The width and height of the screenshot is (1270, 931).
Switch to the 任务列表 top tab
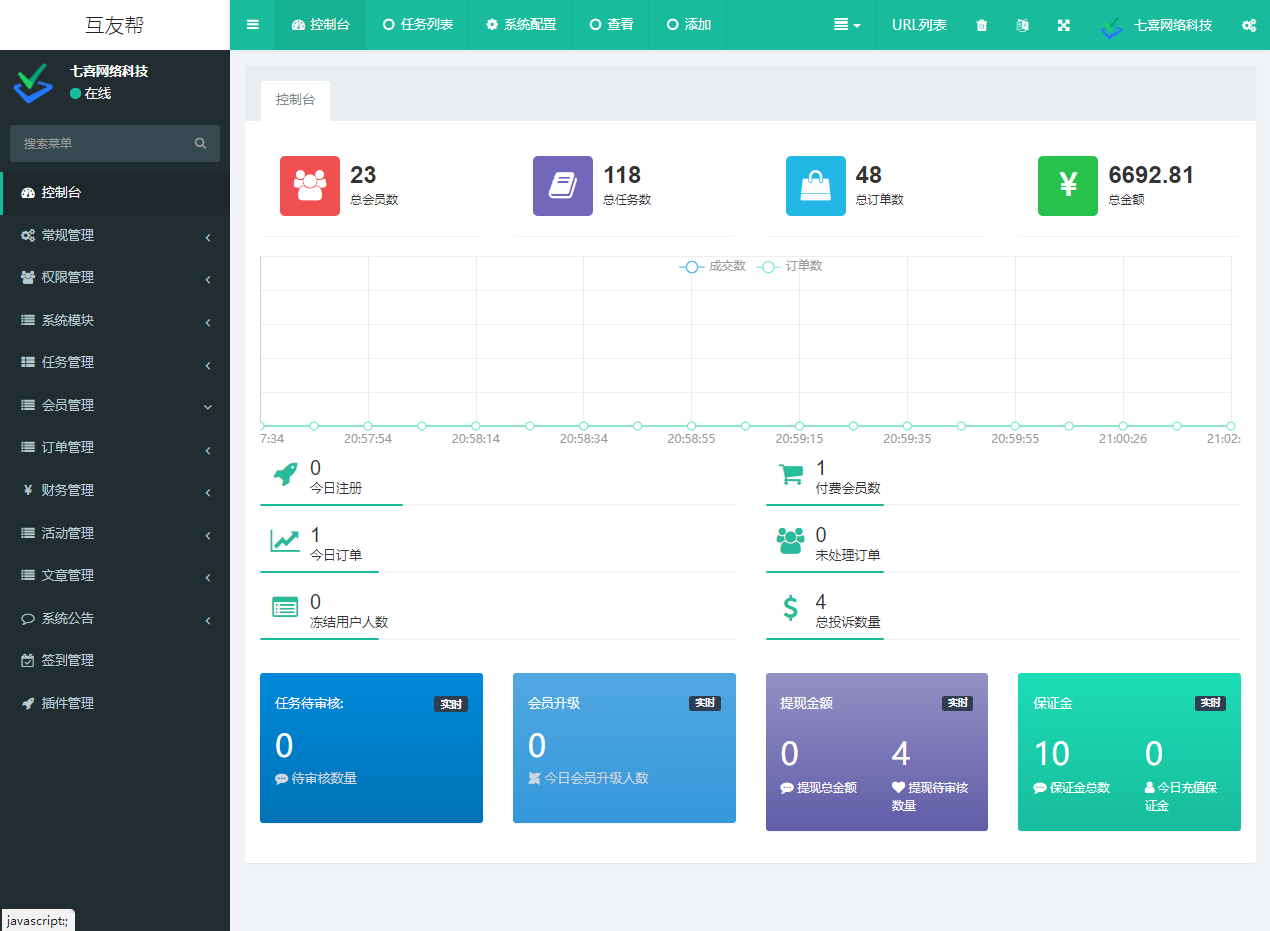point(418,25)
